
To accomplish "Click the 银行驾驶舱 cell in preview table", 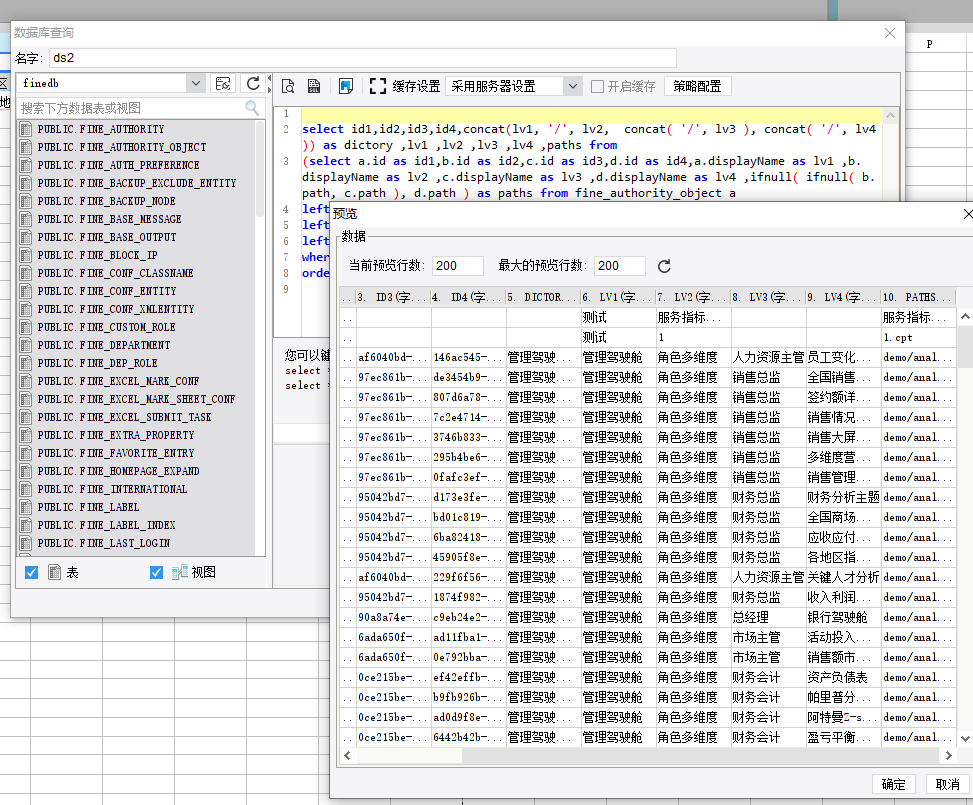I will 844,617.
